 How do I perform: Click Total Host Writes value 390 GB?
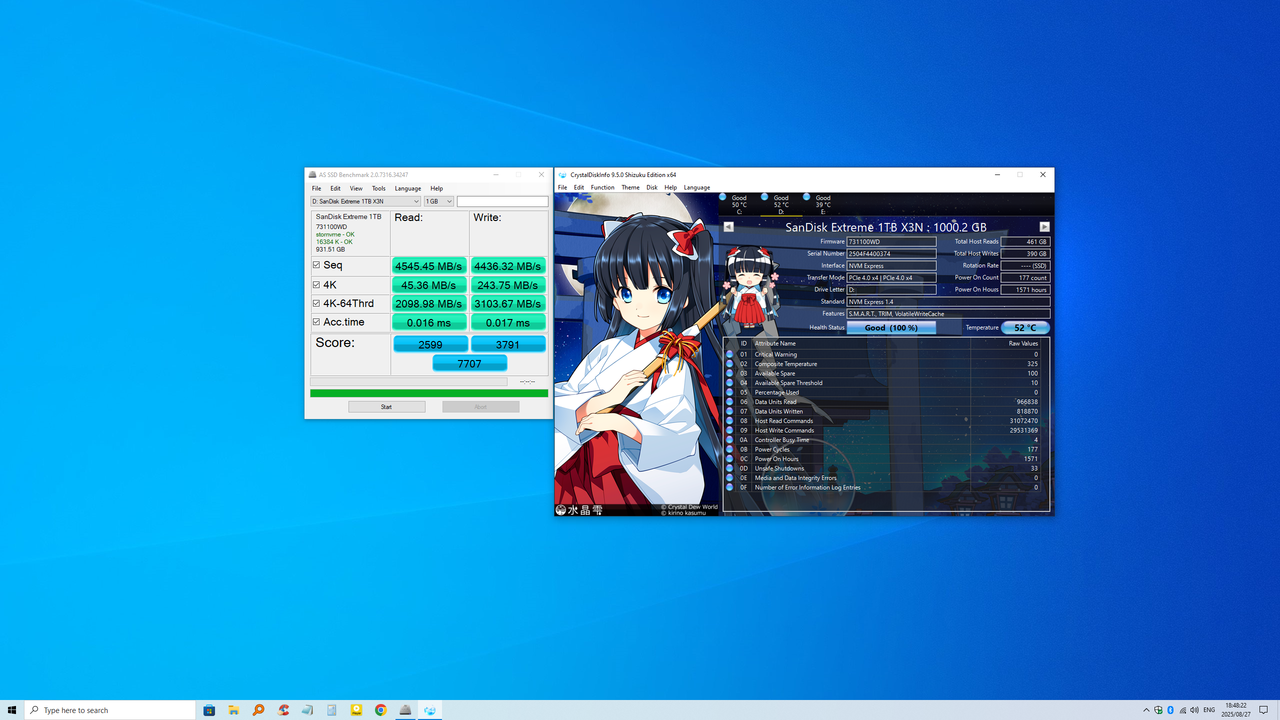pos(1026,254)
